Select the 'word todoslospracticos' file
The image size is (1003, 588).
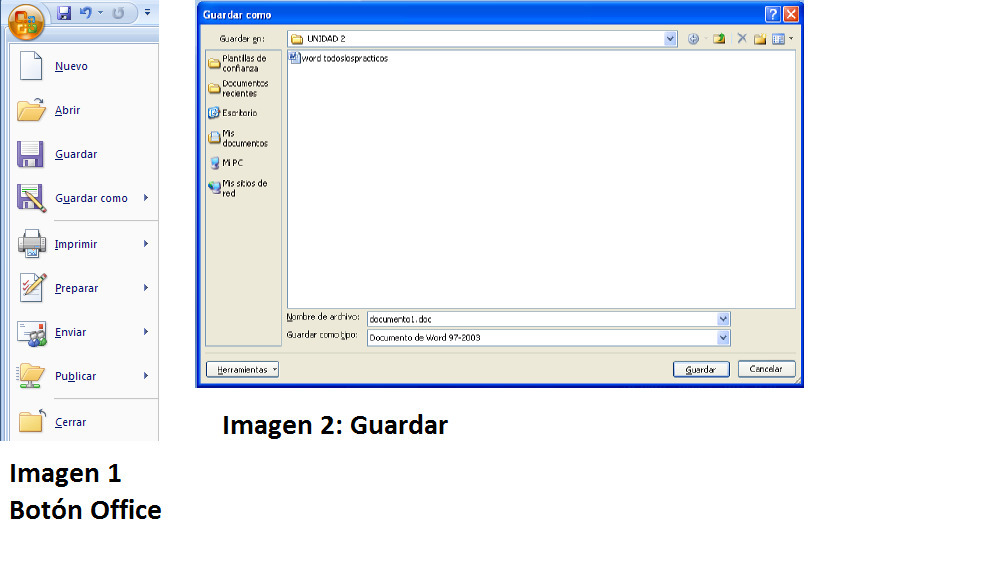pyautogui.click(x=344, y=58)
